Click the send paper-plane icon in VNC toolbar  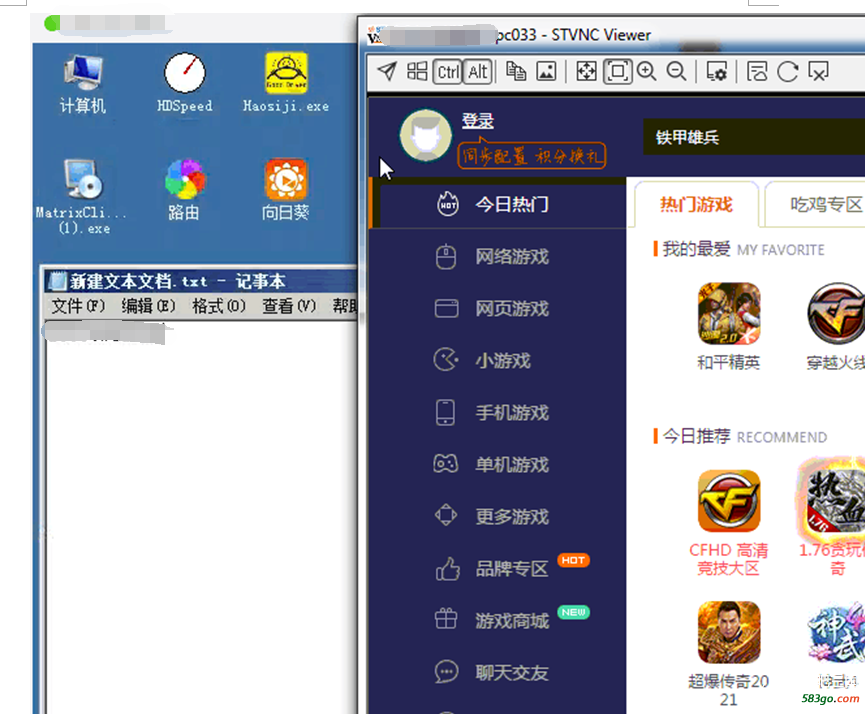click(387, 71)
